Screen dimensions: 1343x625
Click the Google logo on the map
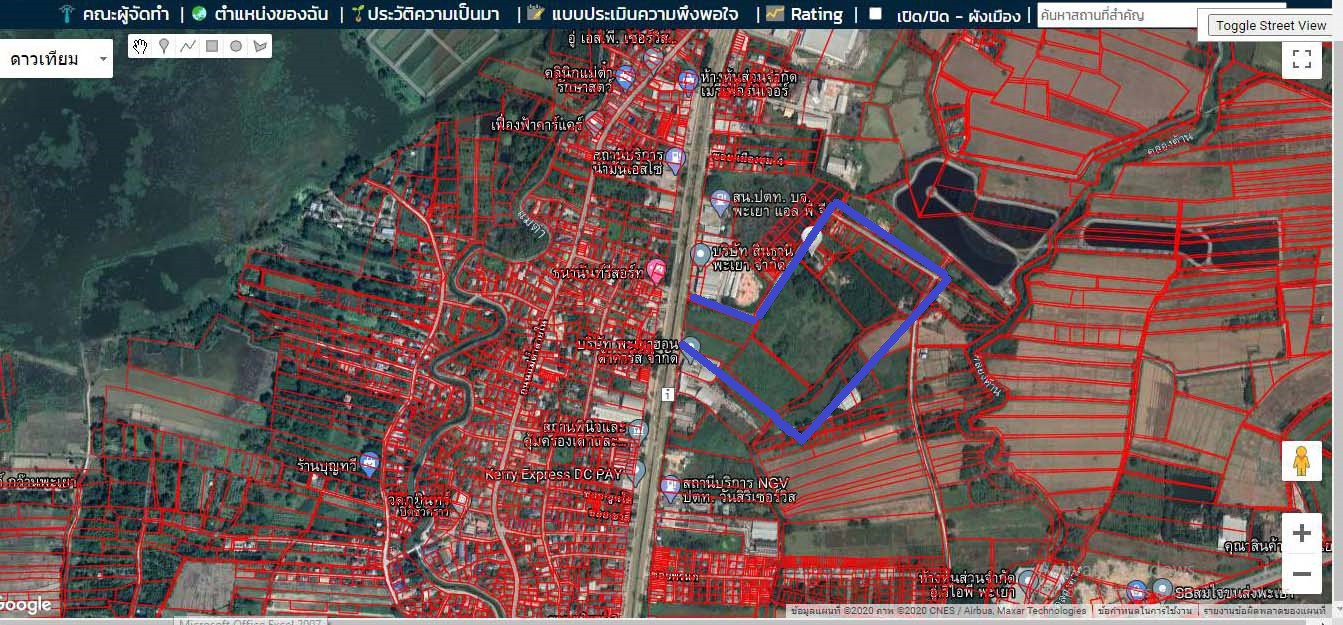[26, 604]
